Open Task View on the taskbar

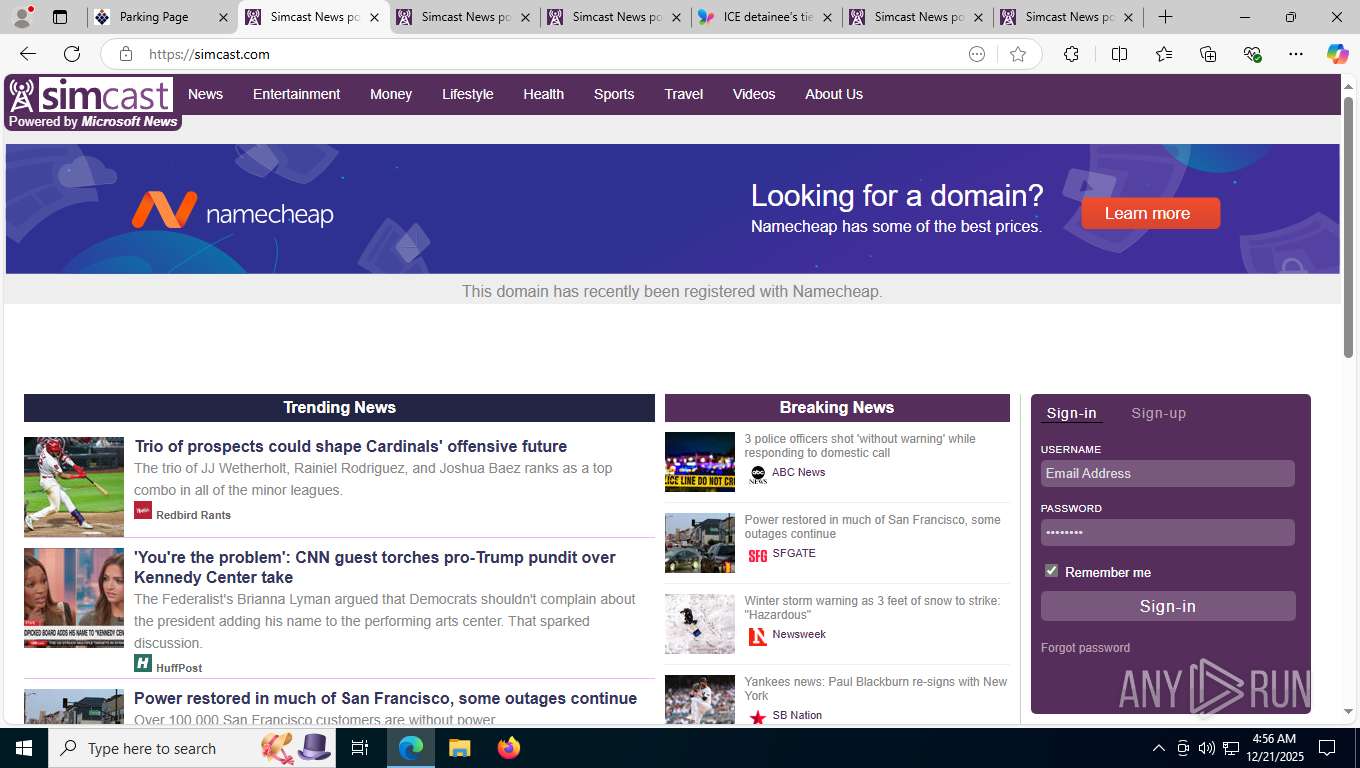360,748
